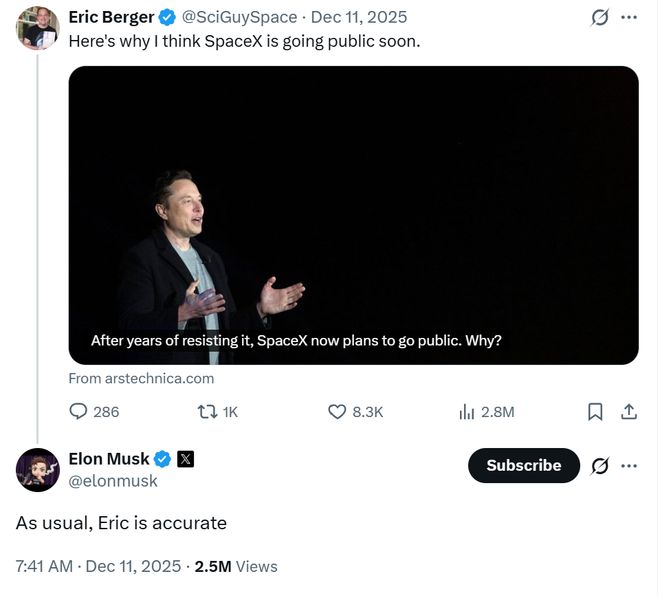Repost Eric Berger's post
This screenshot has height=596, width=660.
click(208, 411)
